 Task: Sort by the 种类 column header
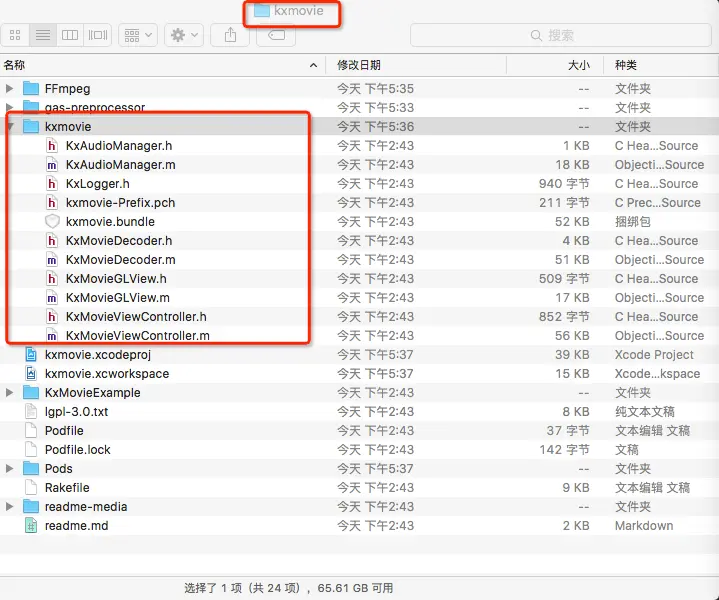[661, 65]
